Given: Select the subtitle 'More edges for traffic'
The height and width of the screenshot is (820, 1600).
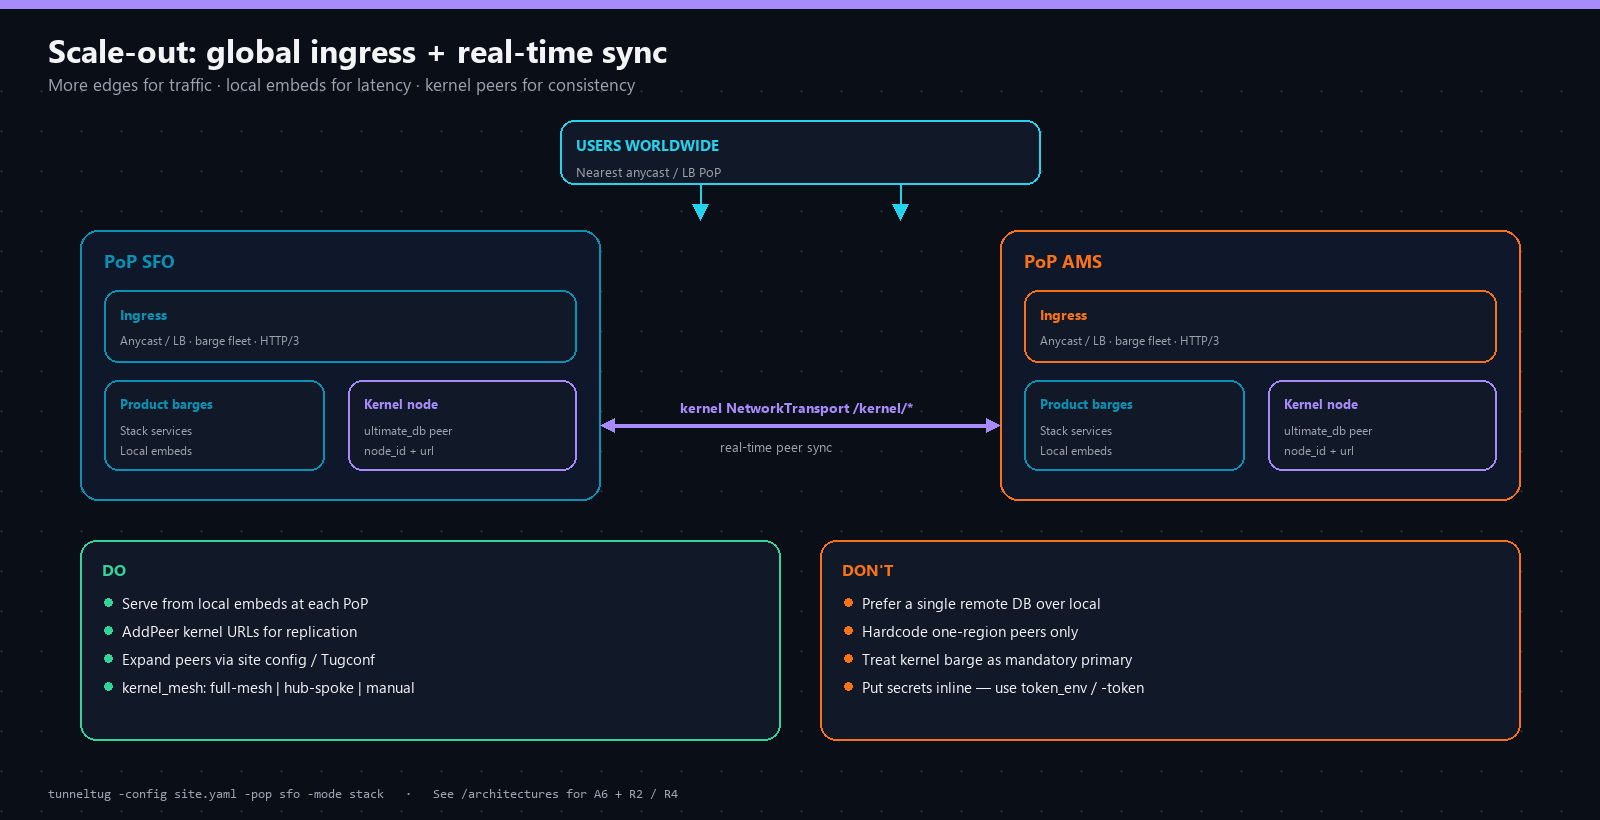Looking at the screenshot, I should pyautogui.click(x=130, y=85).
